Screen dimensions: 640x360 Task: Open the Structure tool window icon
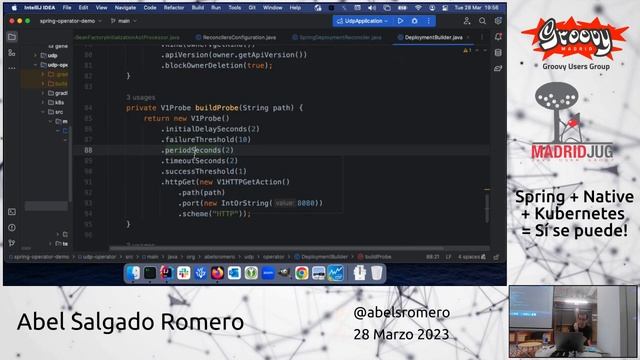(12, 53)
